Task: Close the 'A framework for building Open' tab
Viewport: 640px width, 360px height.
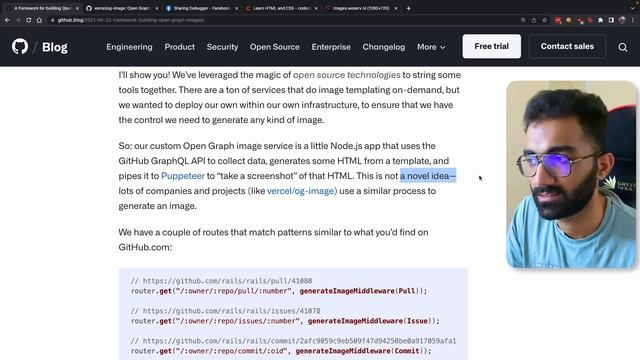Action: tap(77, 8)
